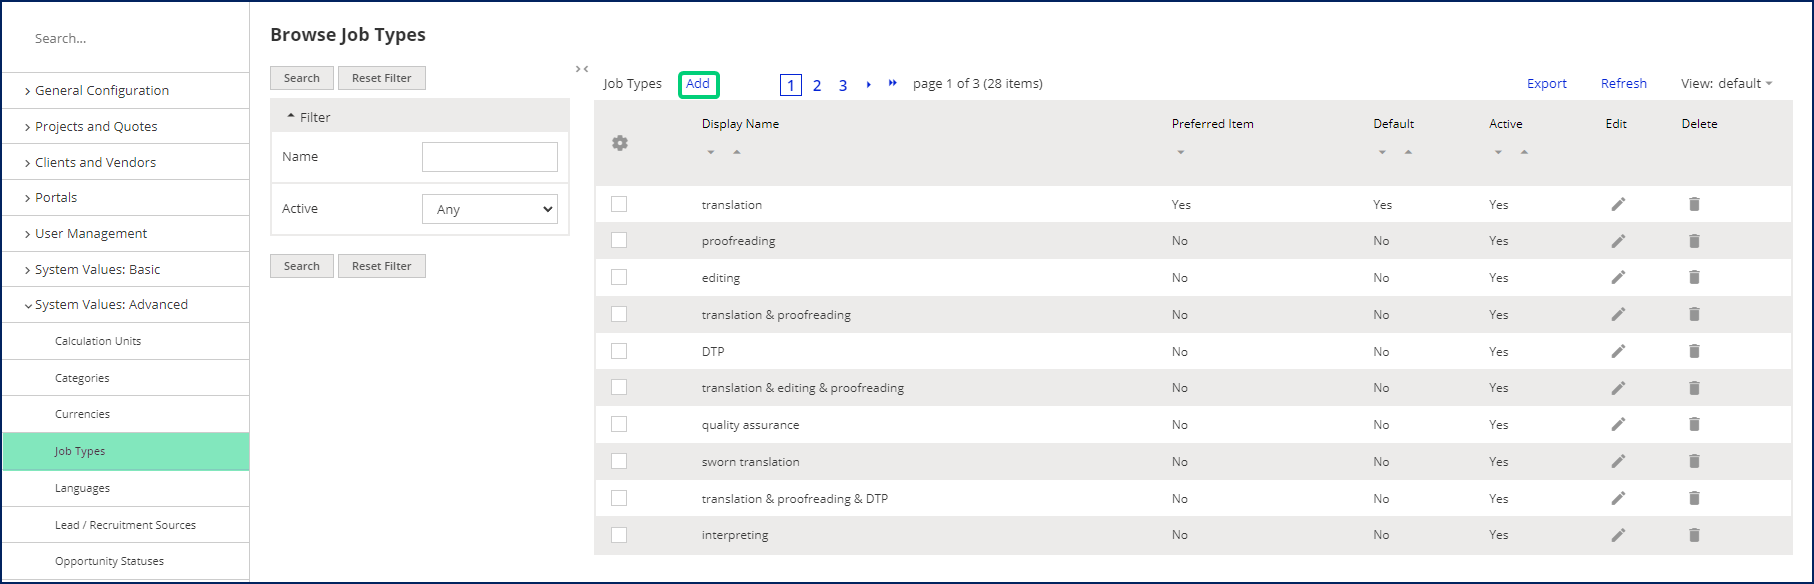
Task: Collapse System Values: Advanced section
Action: coord(111,305)
